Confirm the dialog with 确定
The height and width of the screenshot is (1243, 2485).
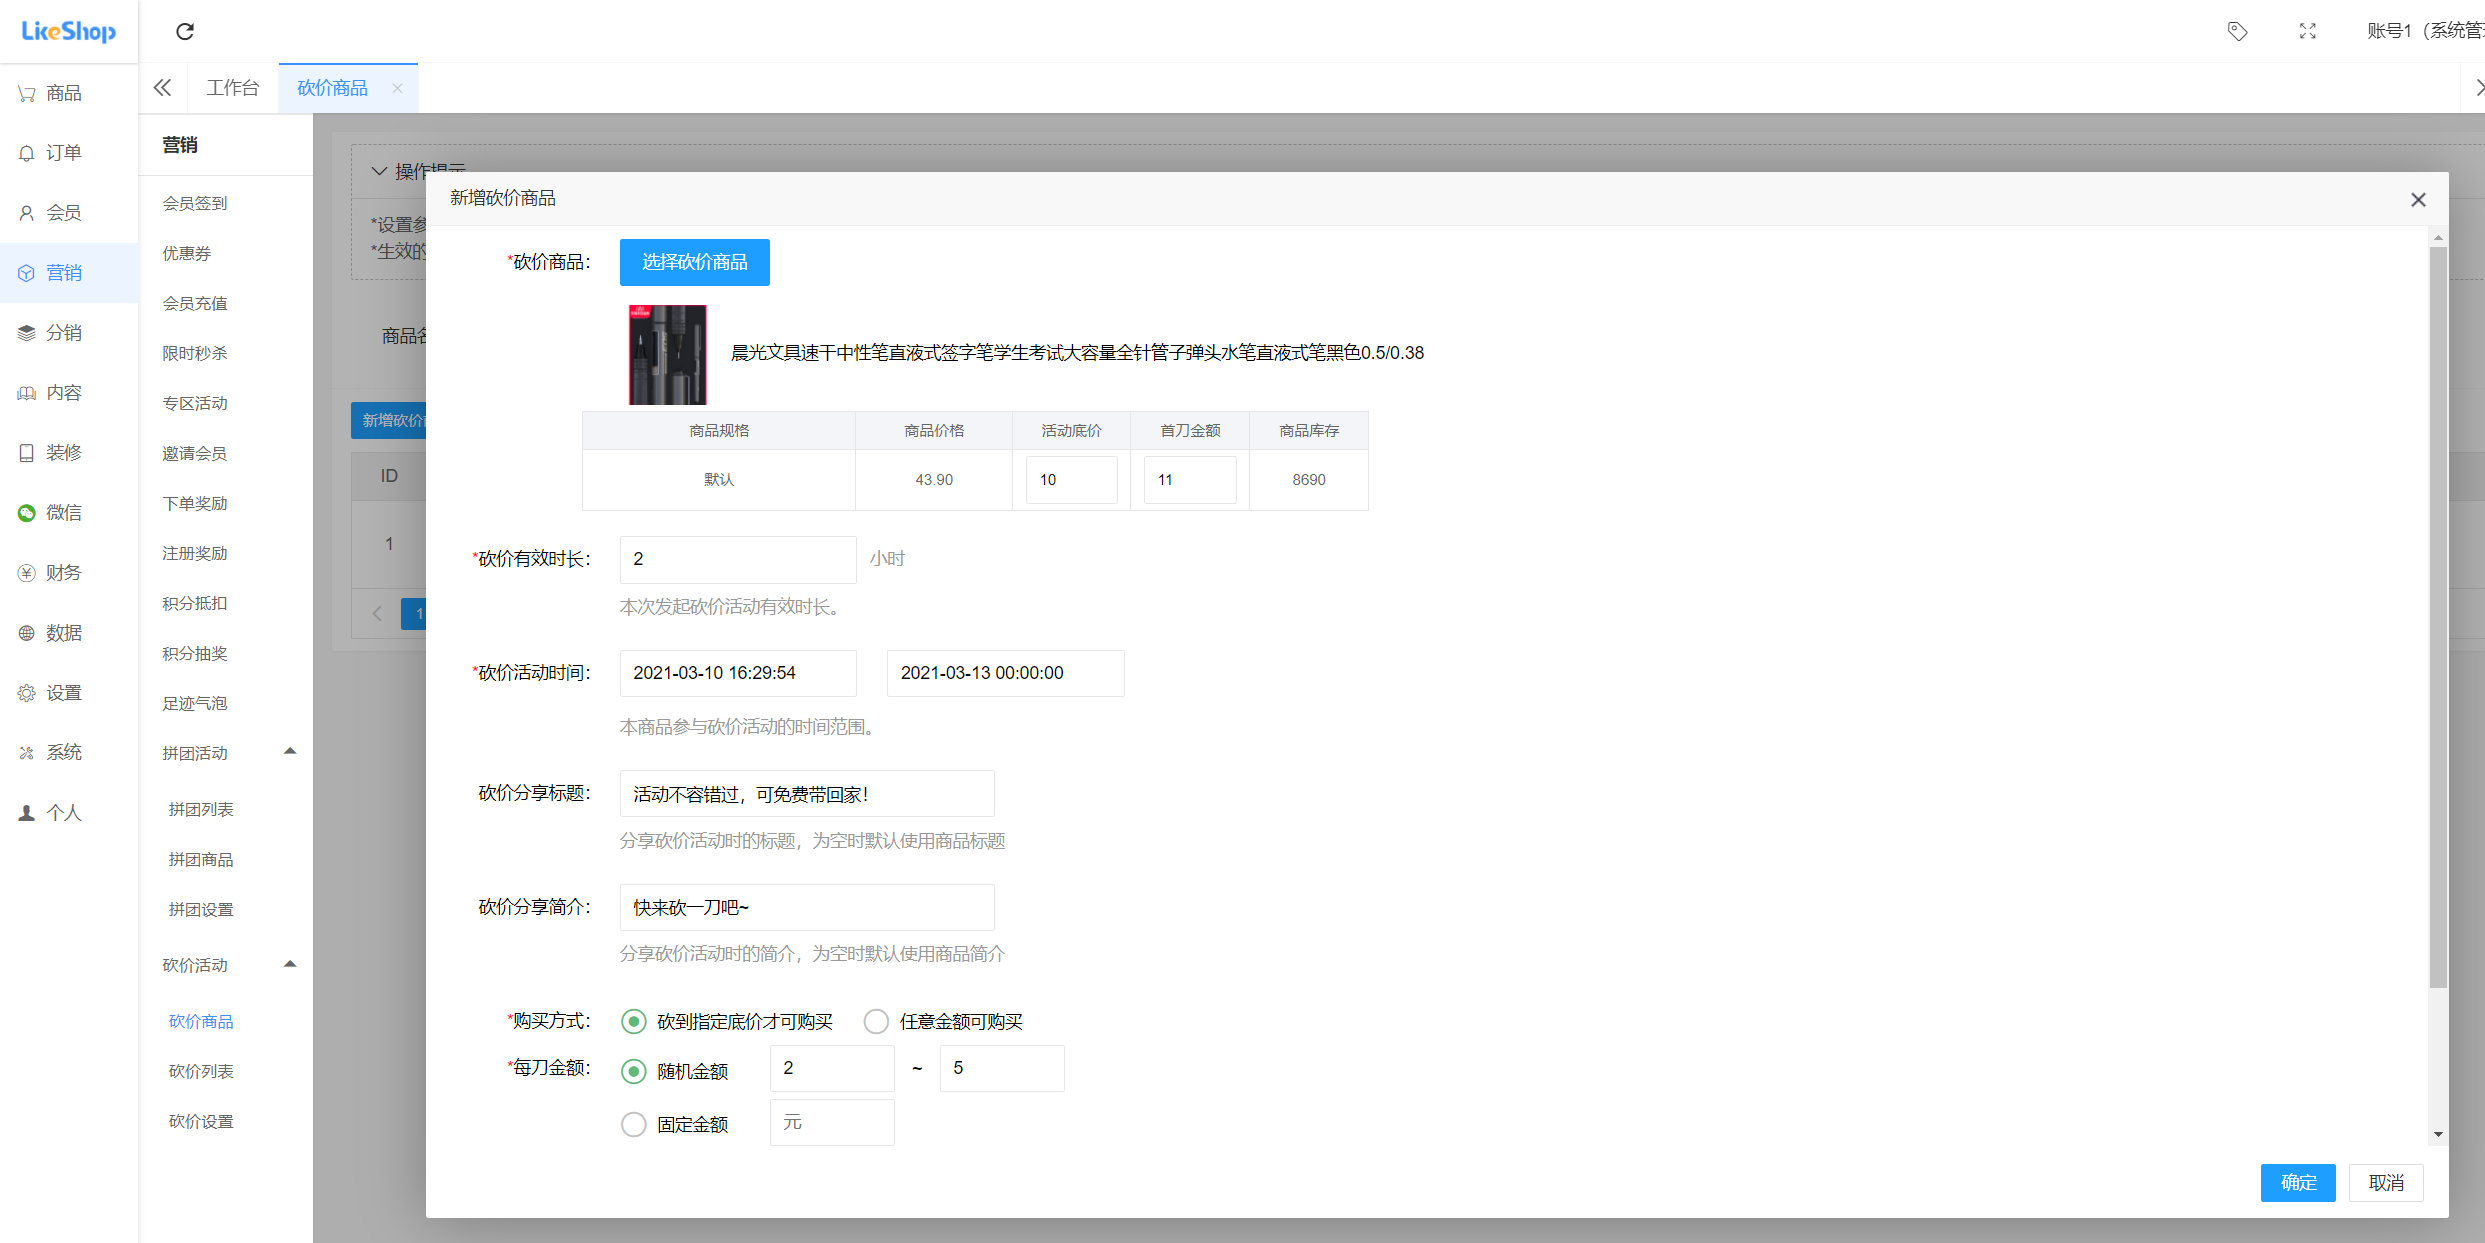[x=2298, y=1182]
